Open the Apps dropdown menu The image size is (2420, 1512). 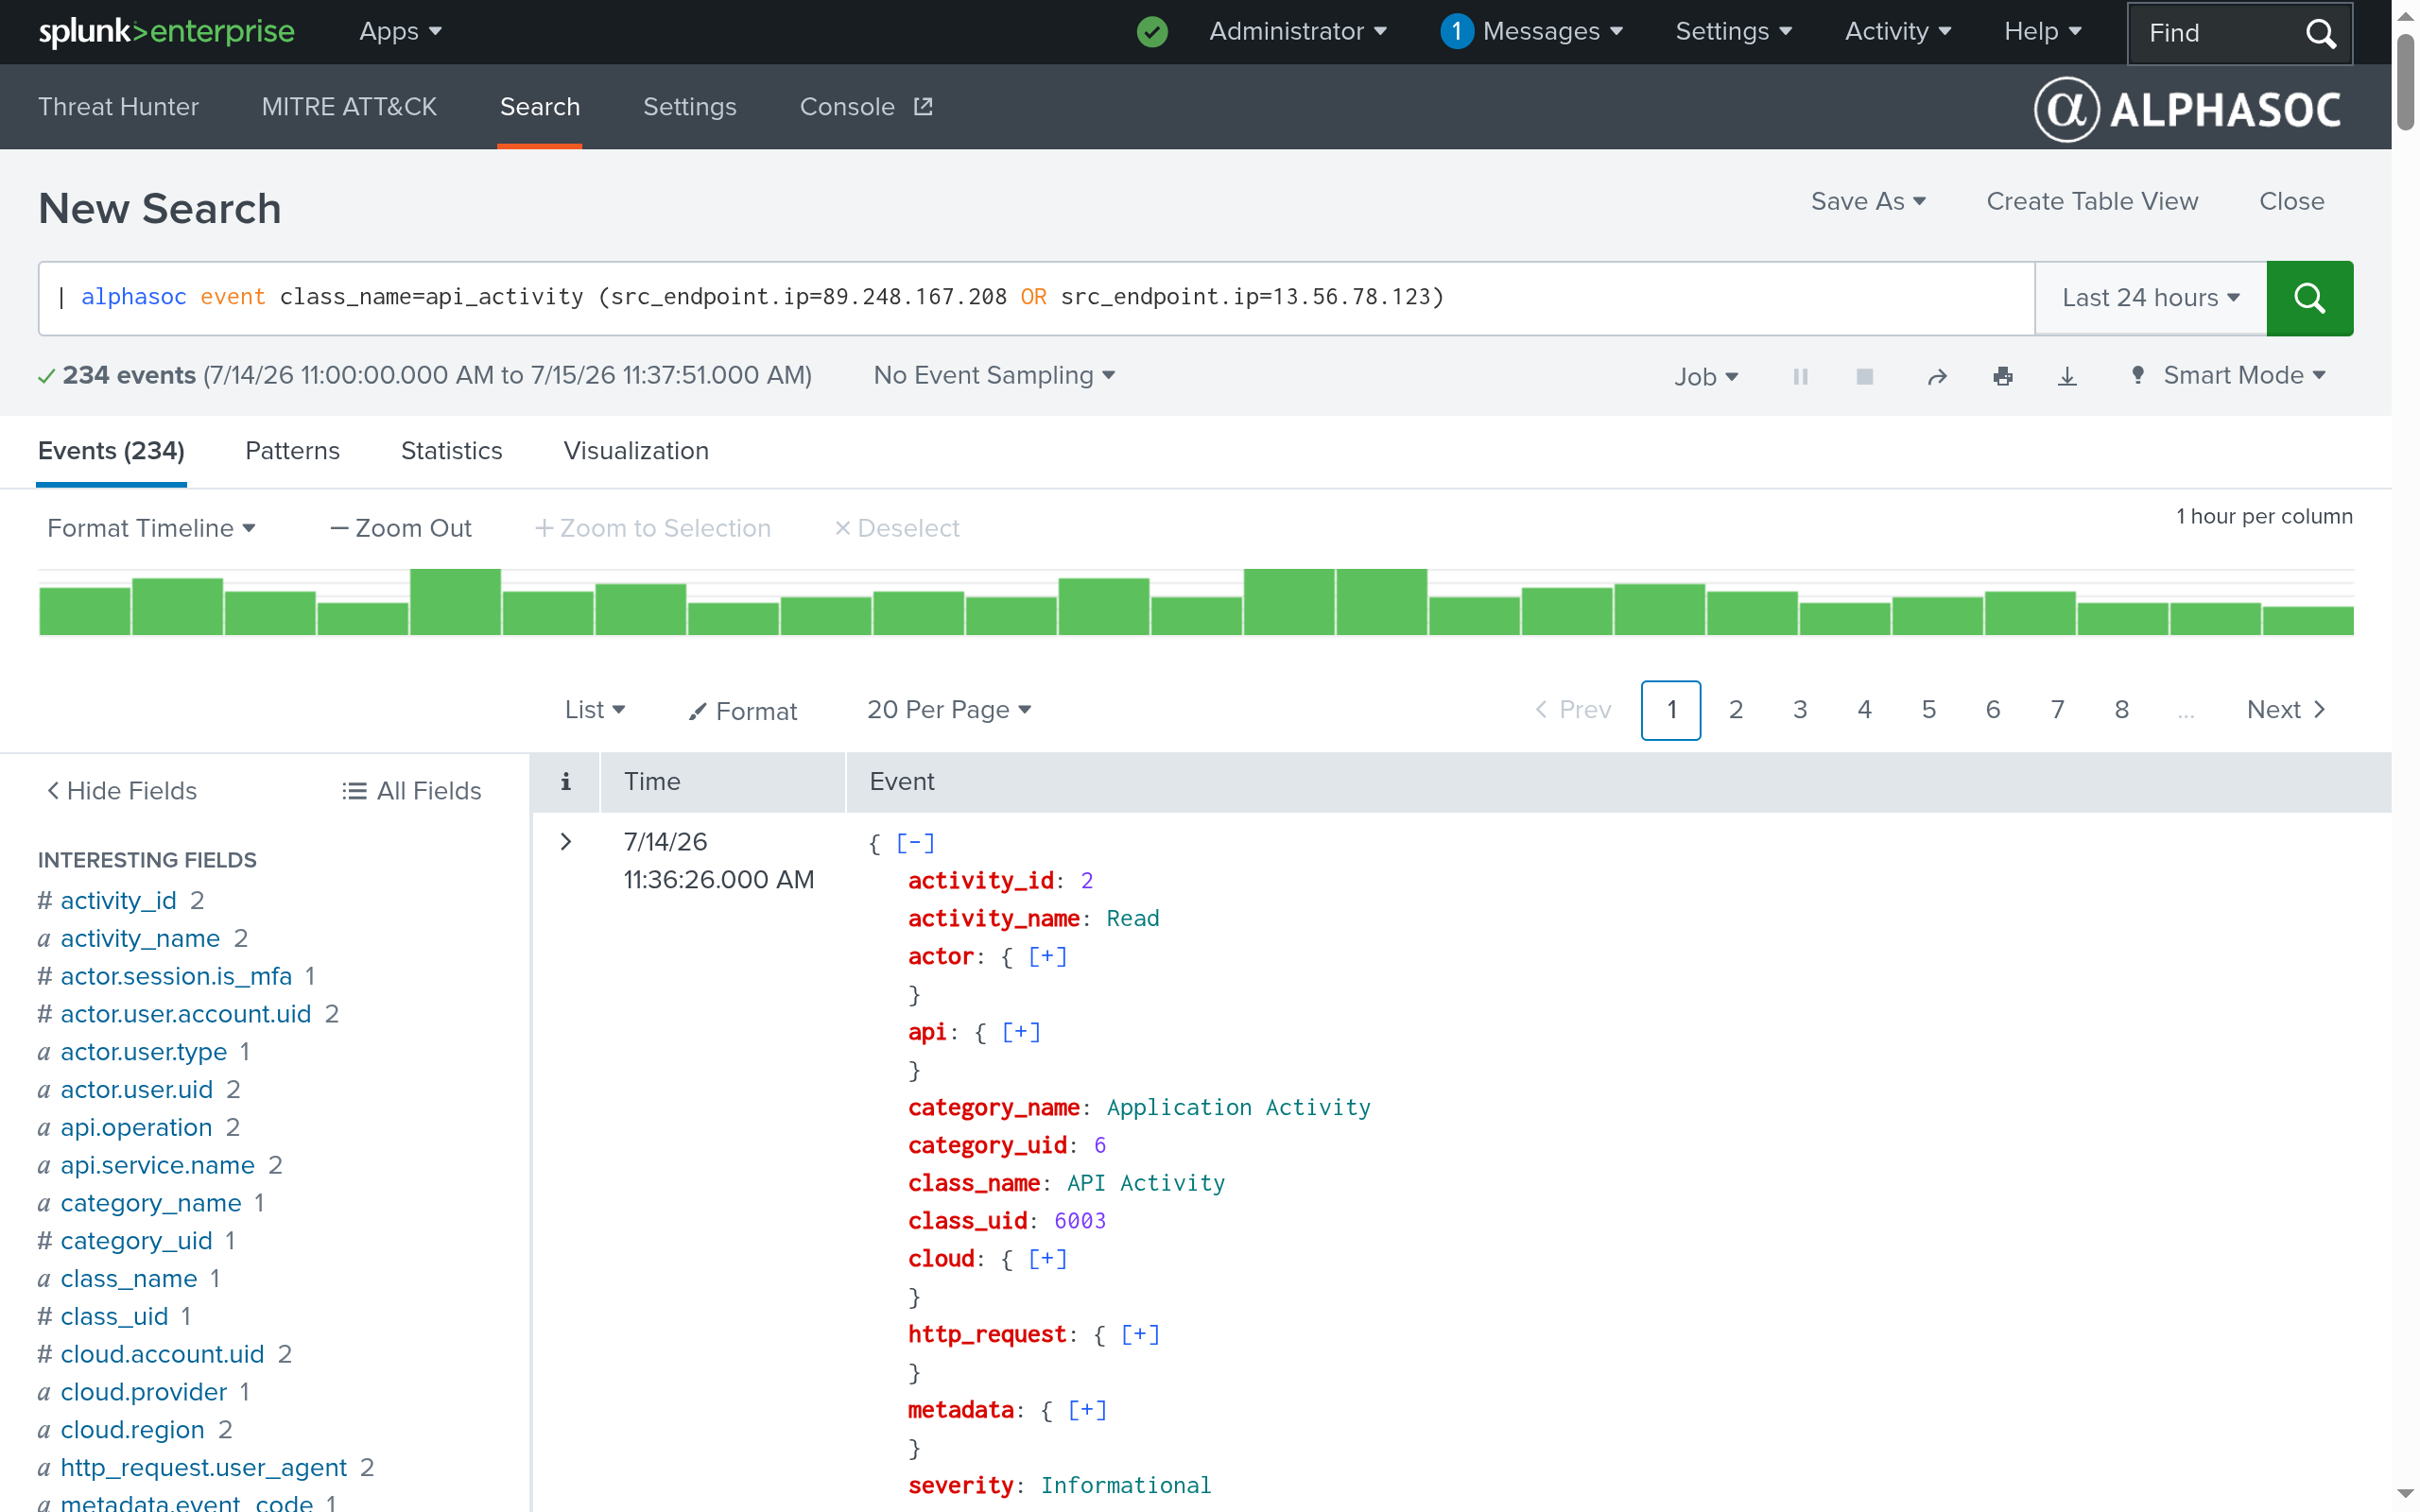[x=400, y=32]
